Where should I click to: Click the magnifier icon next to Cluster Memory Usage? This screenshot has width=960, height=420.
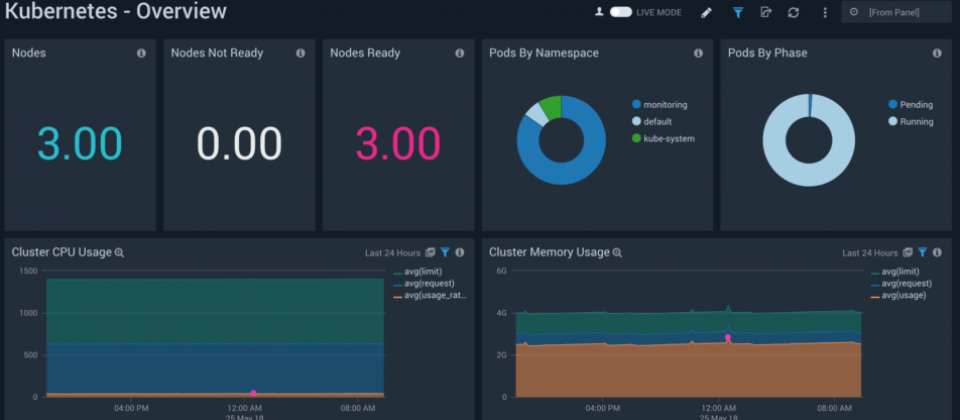click(618, 252)
